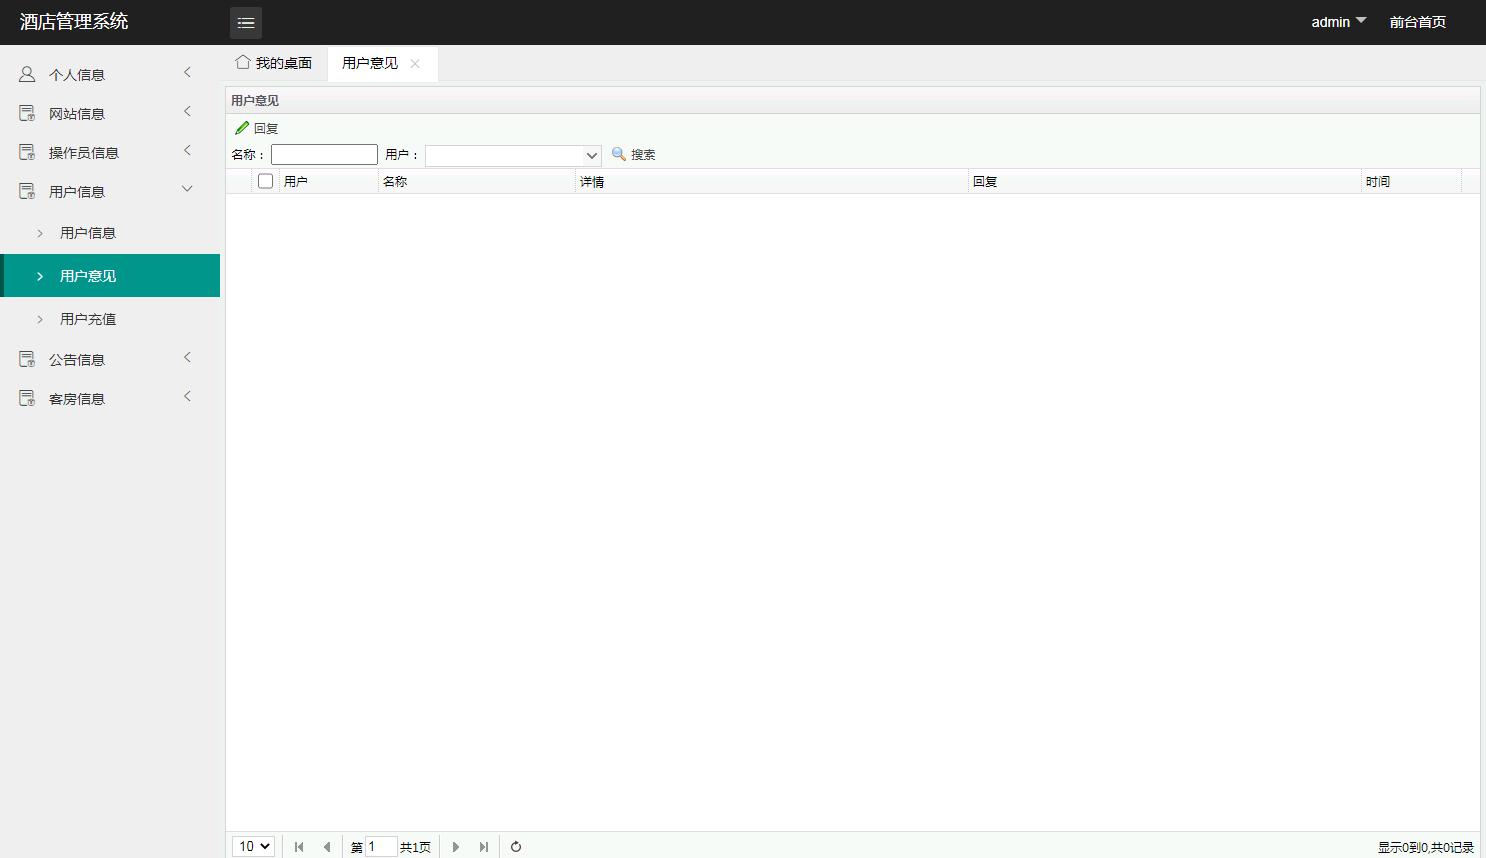Go to 前台首页 link
The width and height of the screenshot is (1486, 858).
tap(1417, 22)
